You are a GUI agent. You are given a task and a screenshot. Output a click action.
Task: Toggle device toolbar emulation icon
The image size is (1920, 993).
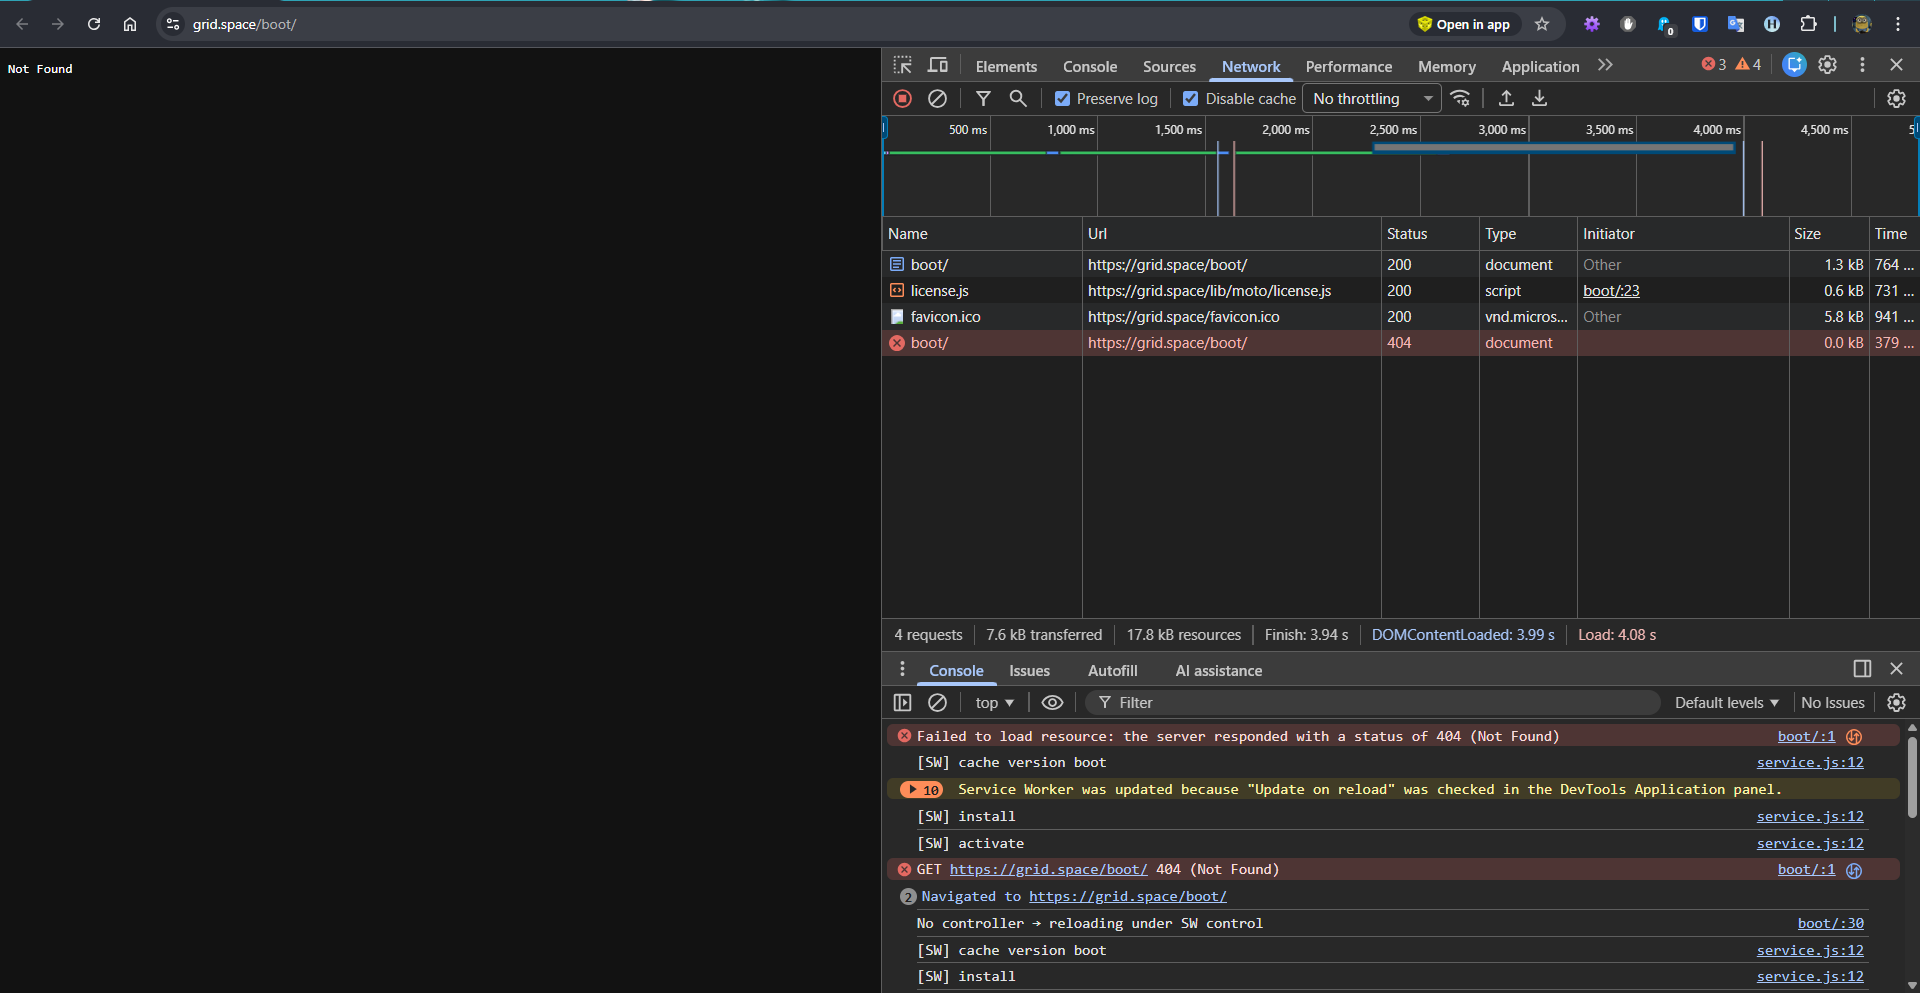938,65
